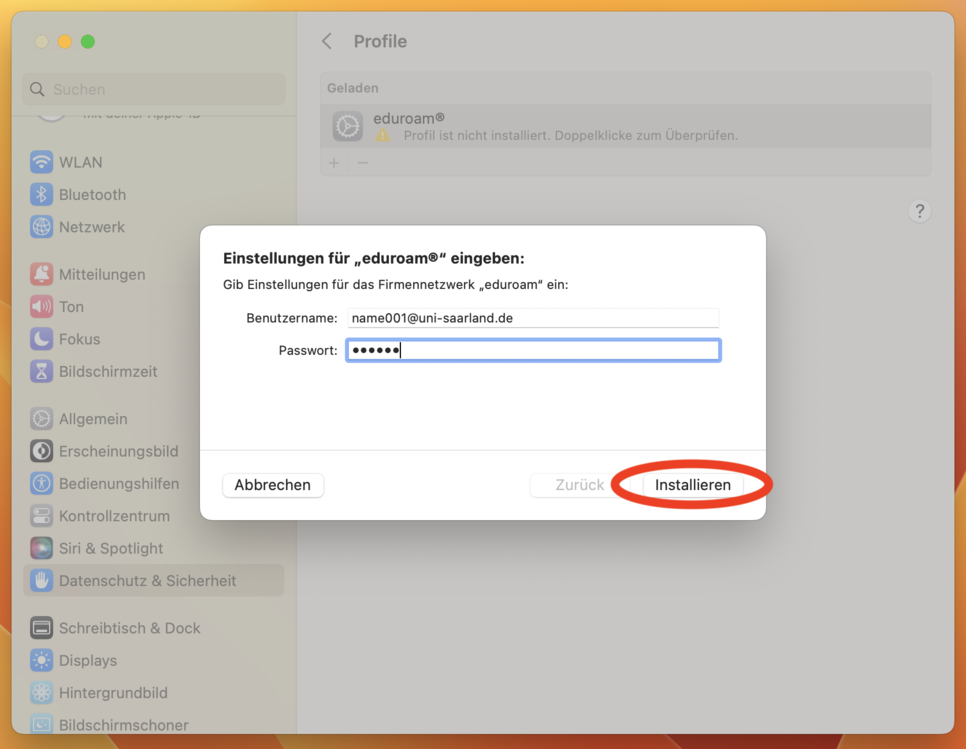Select WLAN label in sidebar

(81, 162)
